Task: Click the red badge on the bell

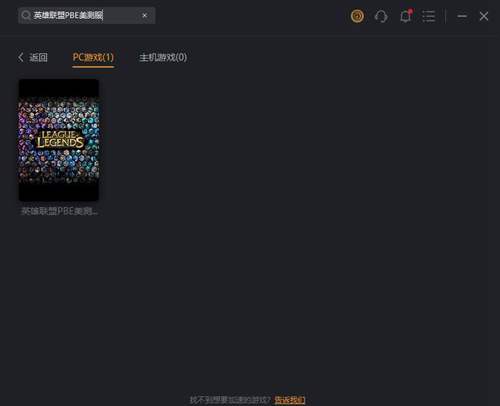Action: pos(410,11)
